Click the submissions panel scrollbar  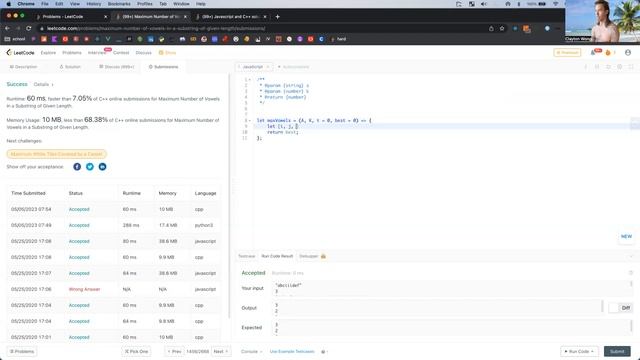coord(229,196)
